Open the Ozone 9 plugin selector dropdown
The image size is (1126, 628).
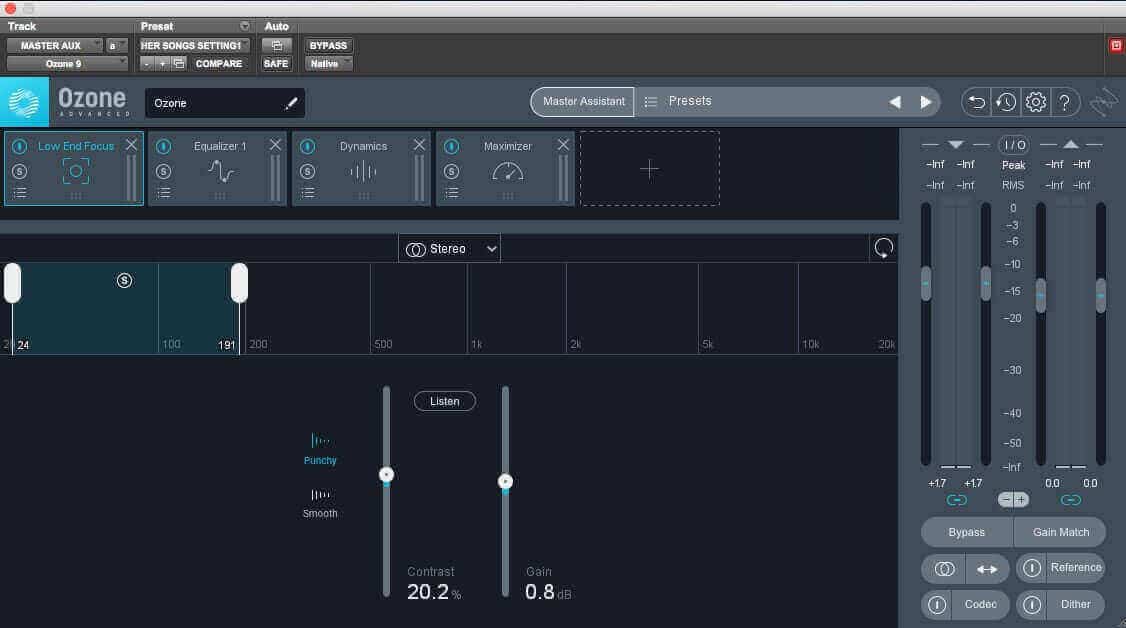(x=67, y=64)
